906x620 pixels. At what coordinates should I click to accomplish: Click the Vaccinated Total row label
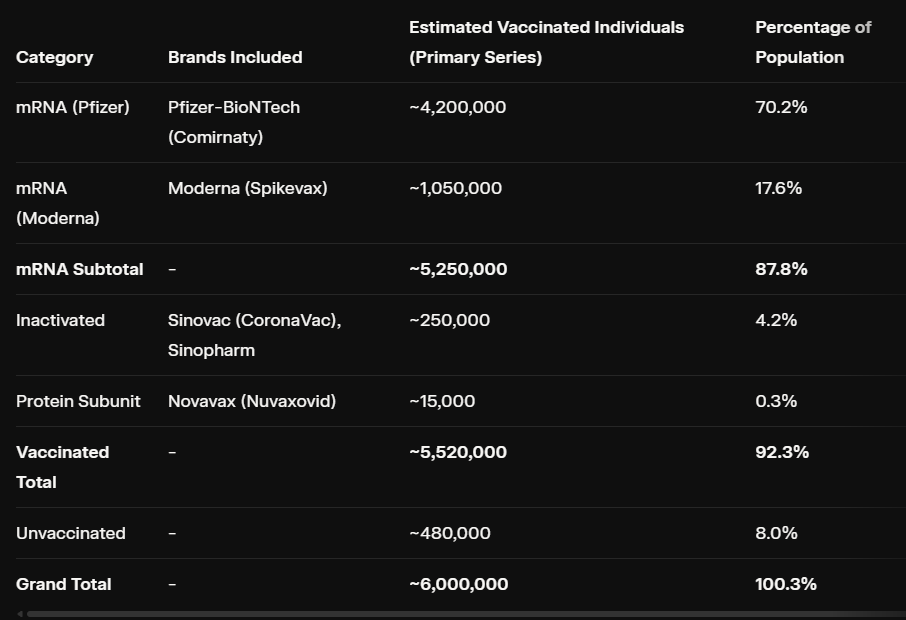[62, 467]
